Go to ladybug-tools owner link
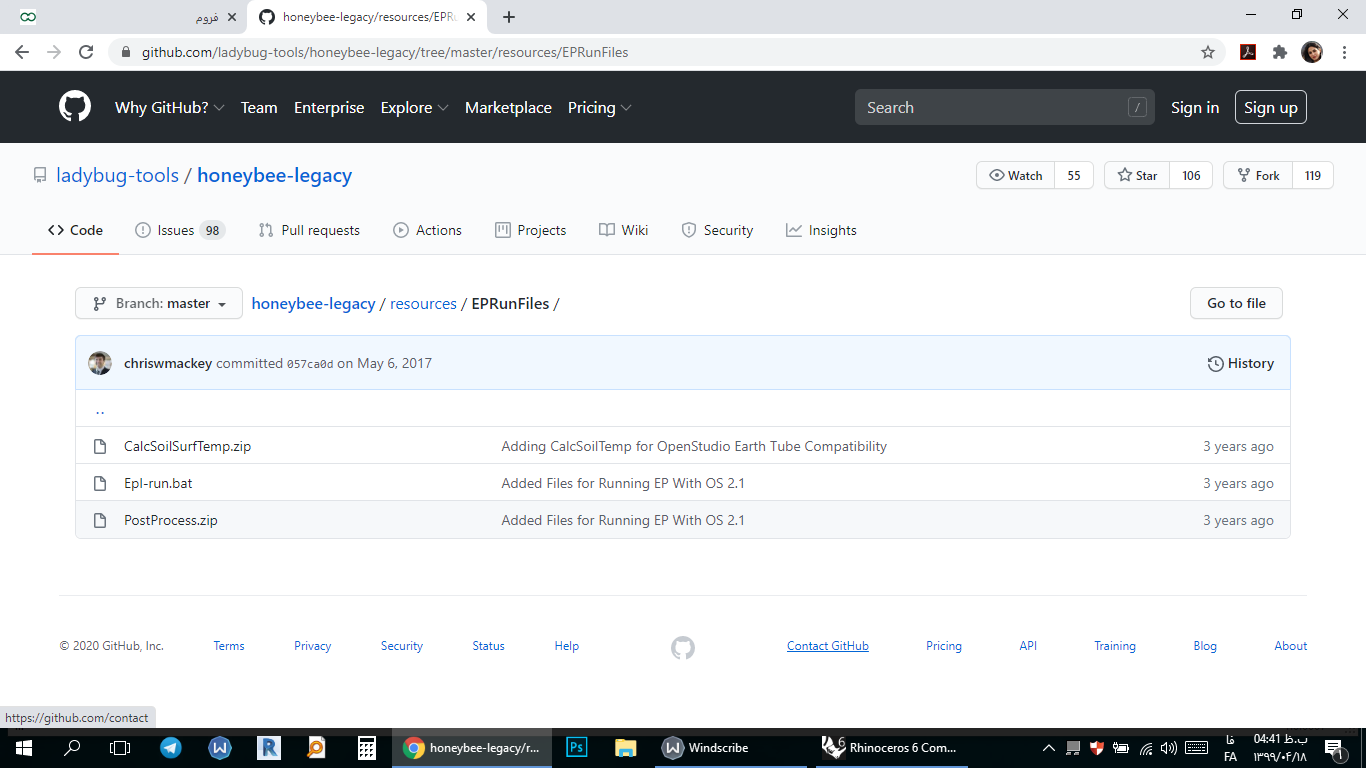The height and width of the screenshot is (768, 1366). click(117, 175)
